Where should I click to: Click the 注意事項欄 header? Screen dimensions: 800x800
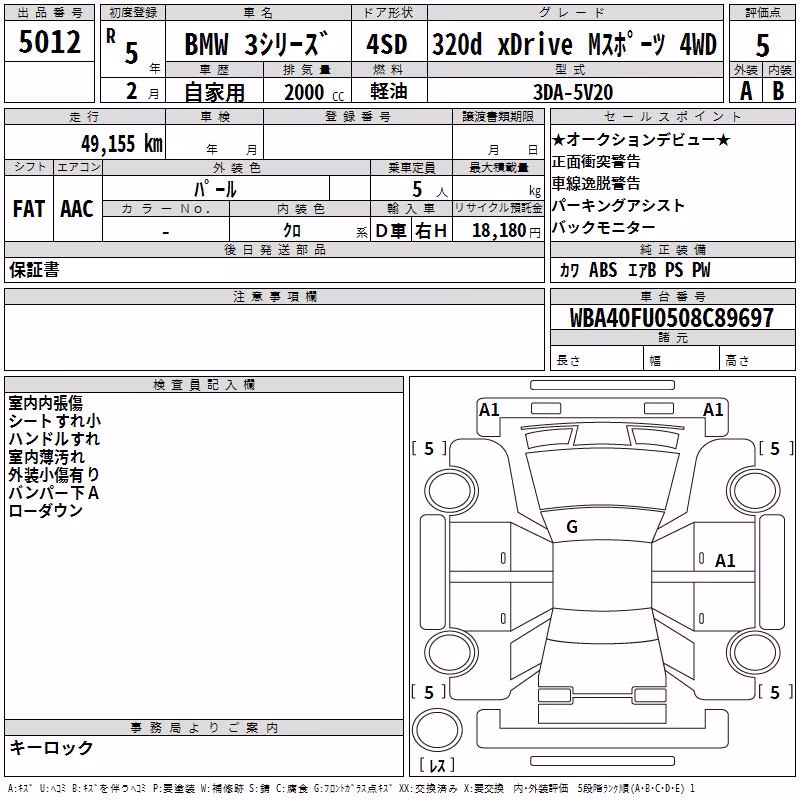[x=274, y=296]
